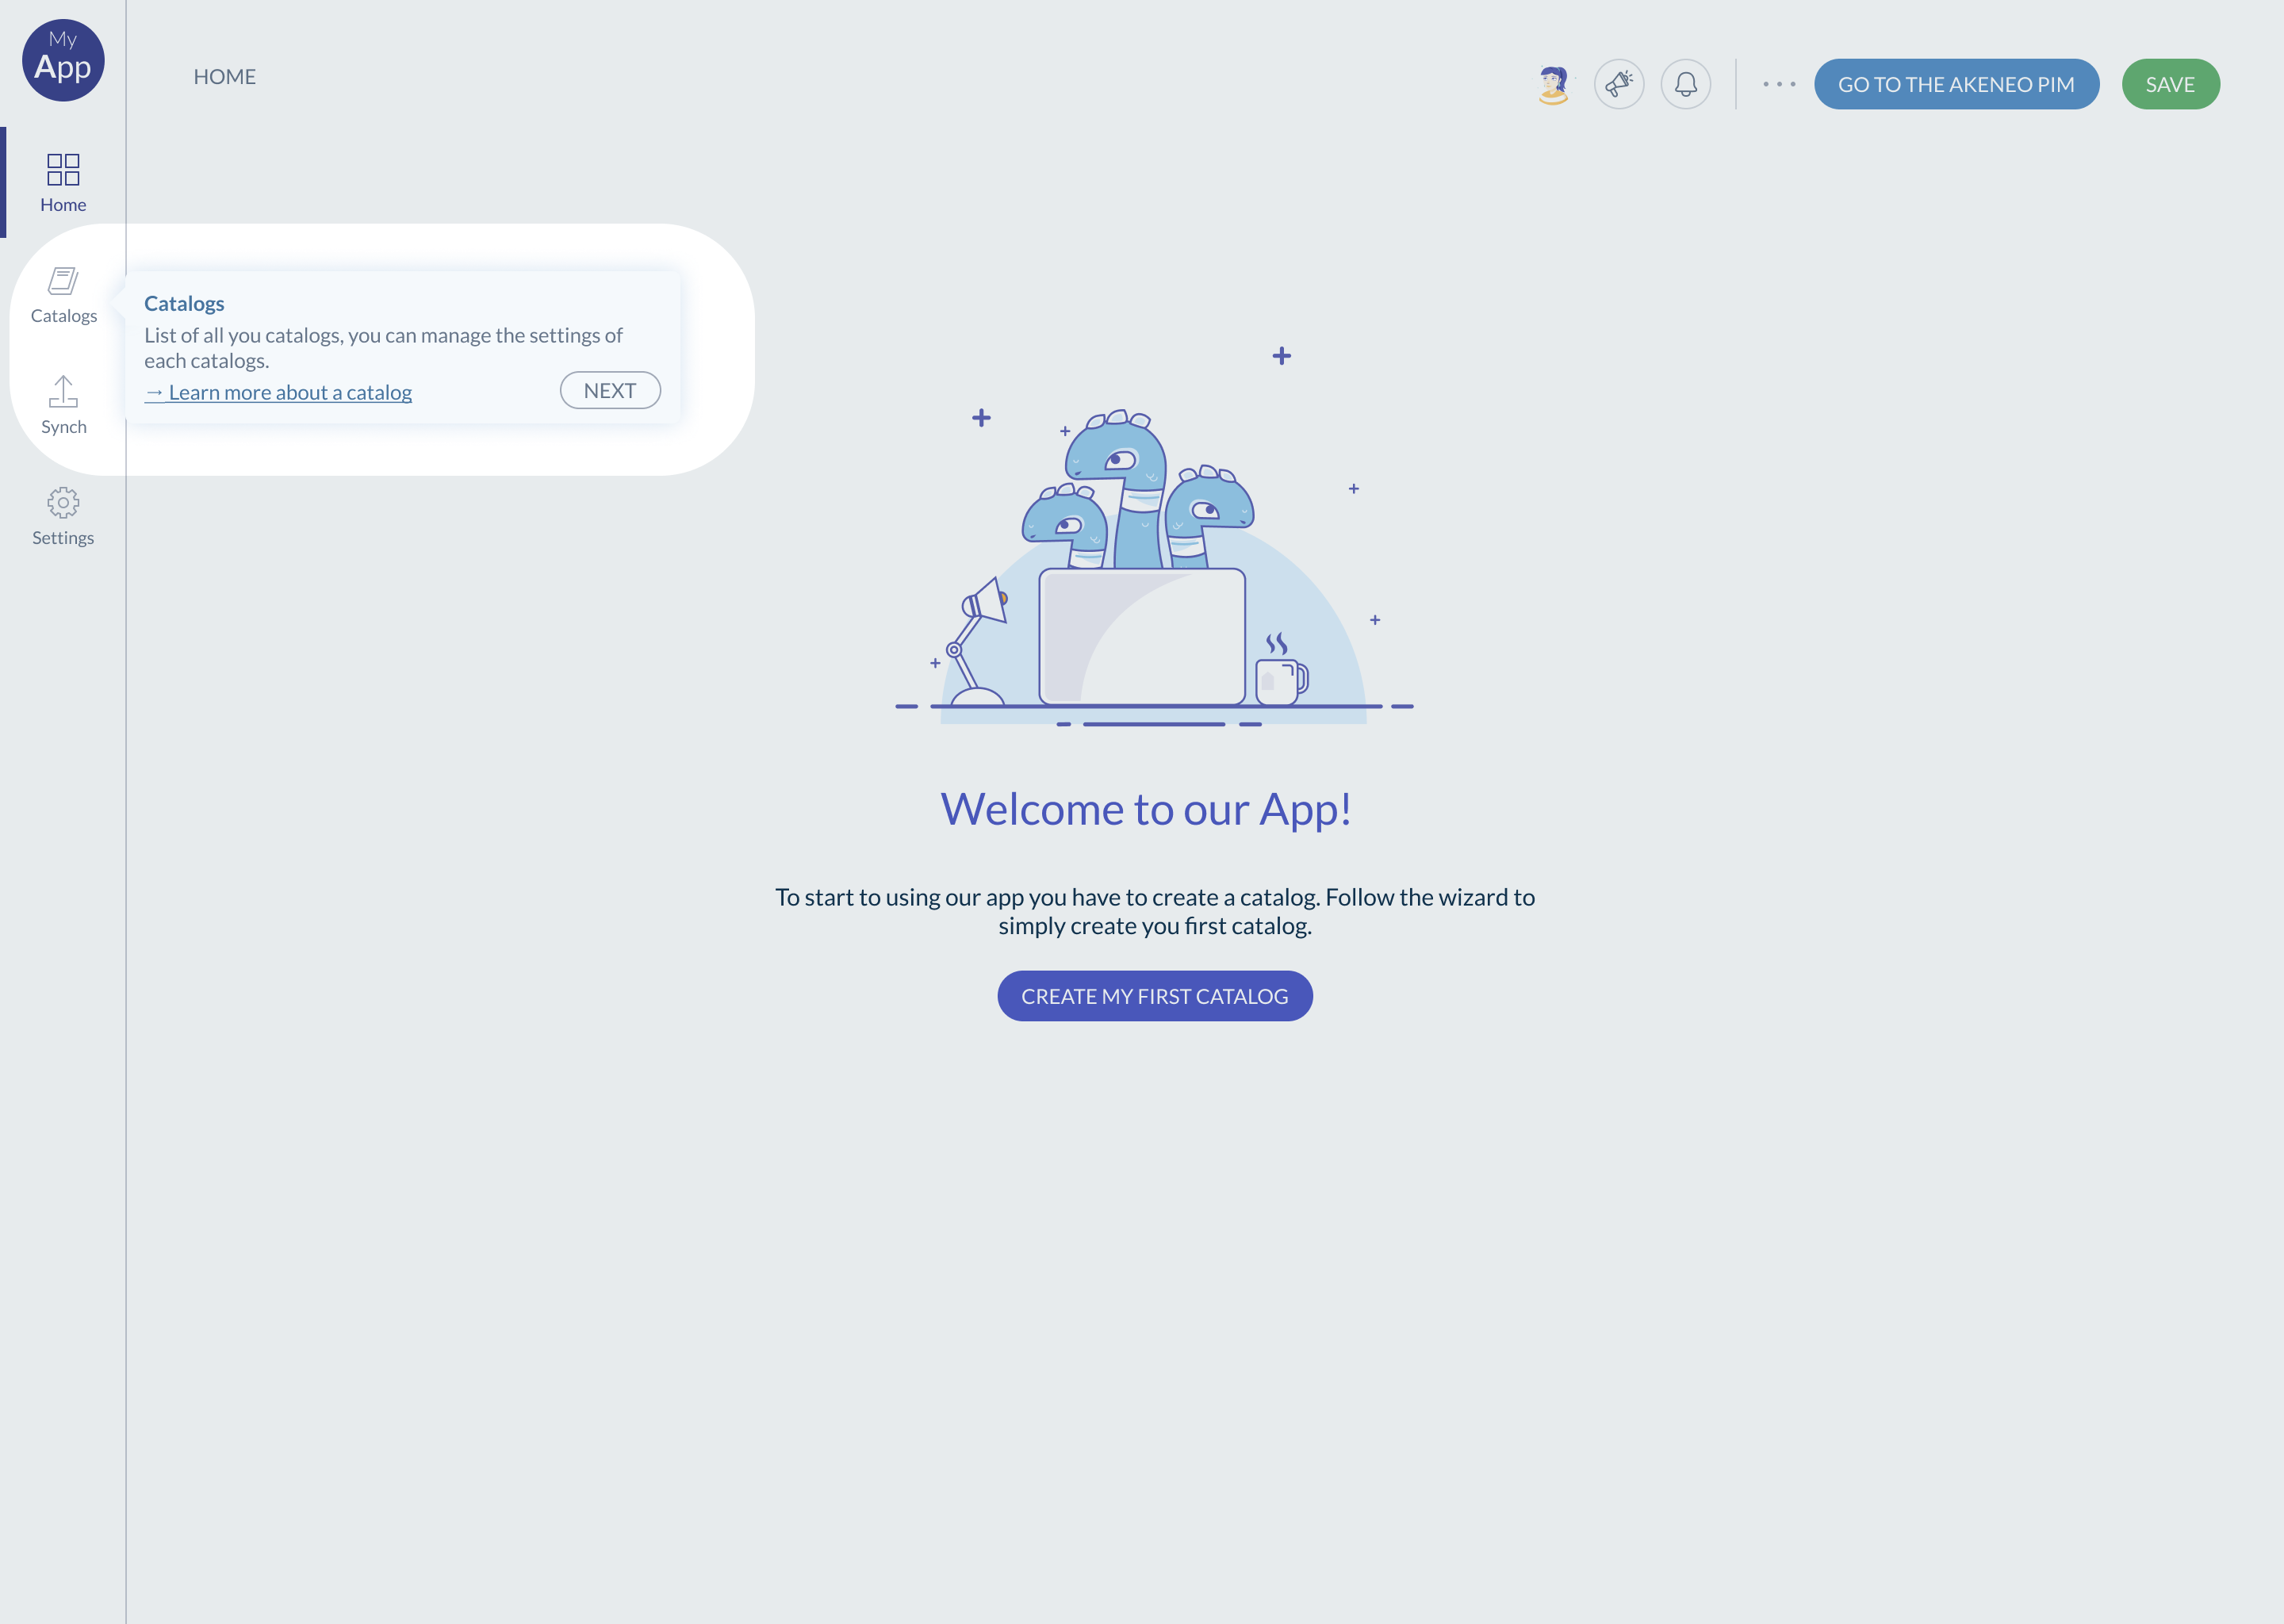Expand the Catalogs tooltip panel
This screenshot has height=1624, width=2284.
[63, 292]
